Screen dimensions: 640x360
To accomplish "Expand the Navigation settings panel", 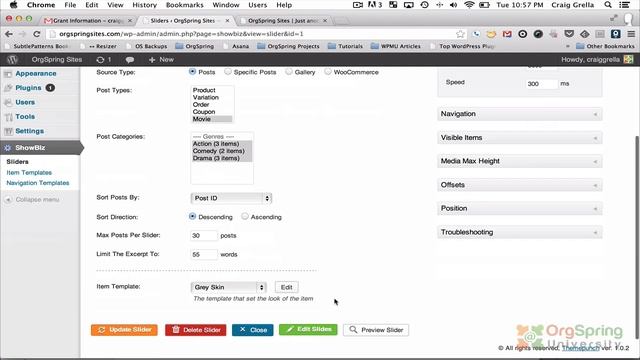I will tap(520, 114).
